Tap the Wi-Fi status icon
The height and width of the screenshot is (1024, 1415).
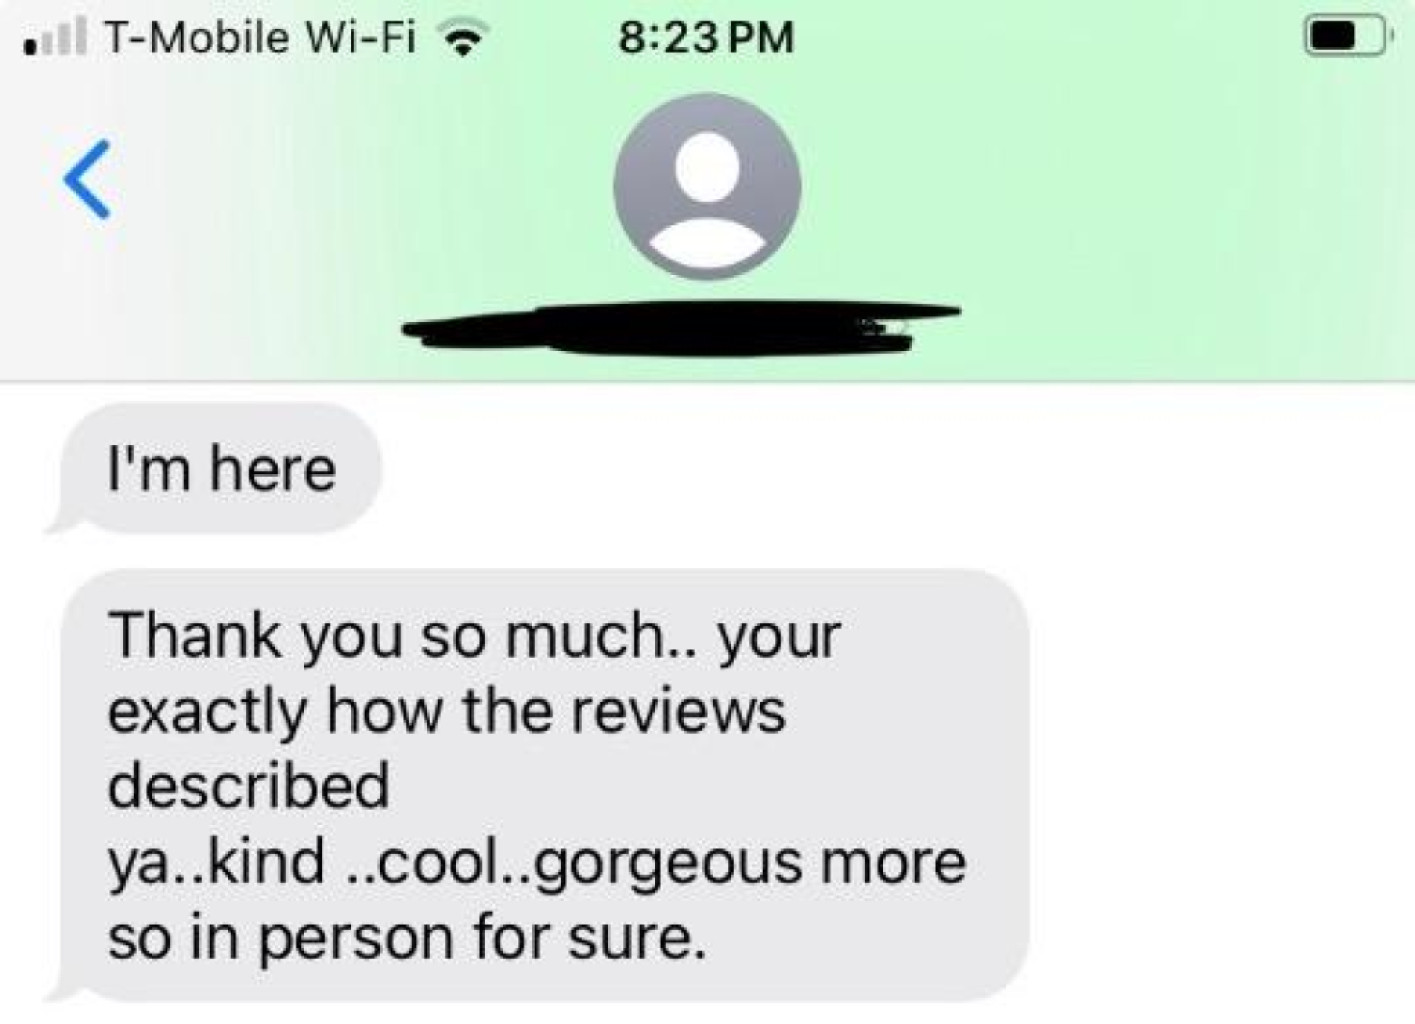tap(464, 38)
